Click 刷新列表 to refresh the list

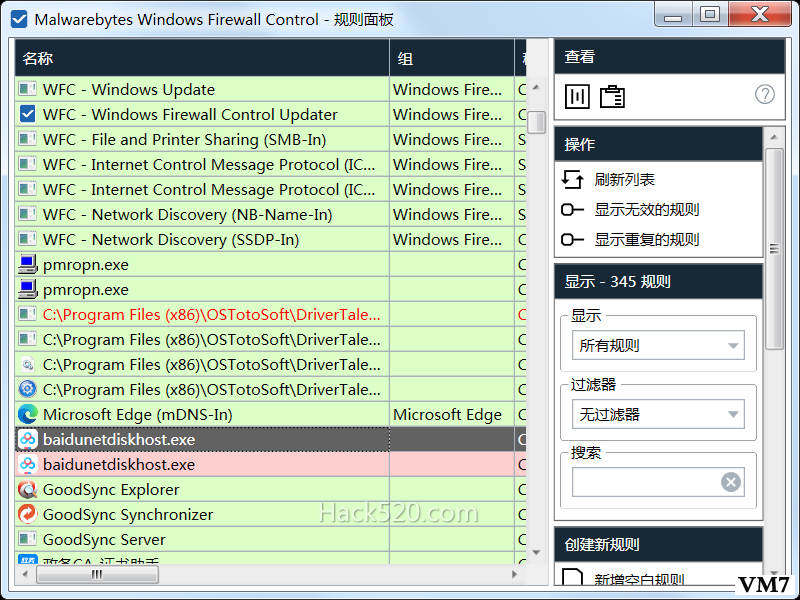pos(624,180)
